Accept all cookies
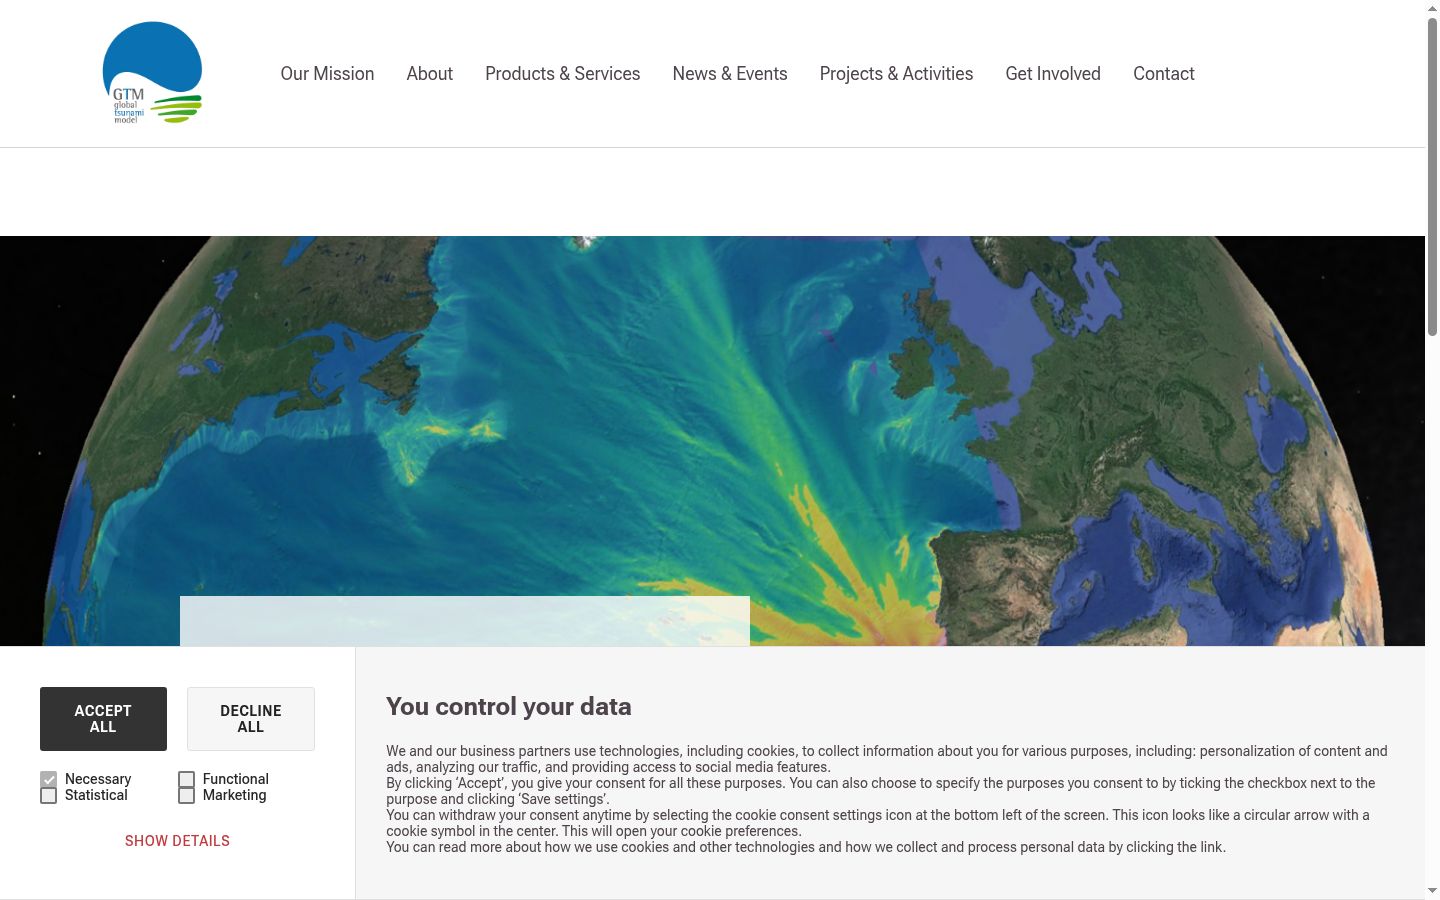Image resolution: width=1440 pixels, height=900 pixels. click(x=103, y=719)
